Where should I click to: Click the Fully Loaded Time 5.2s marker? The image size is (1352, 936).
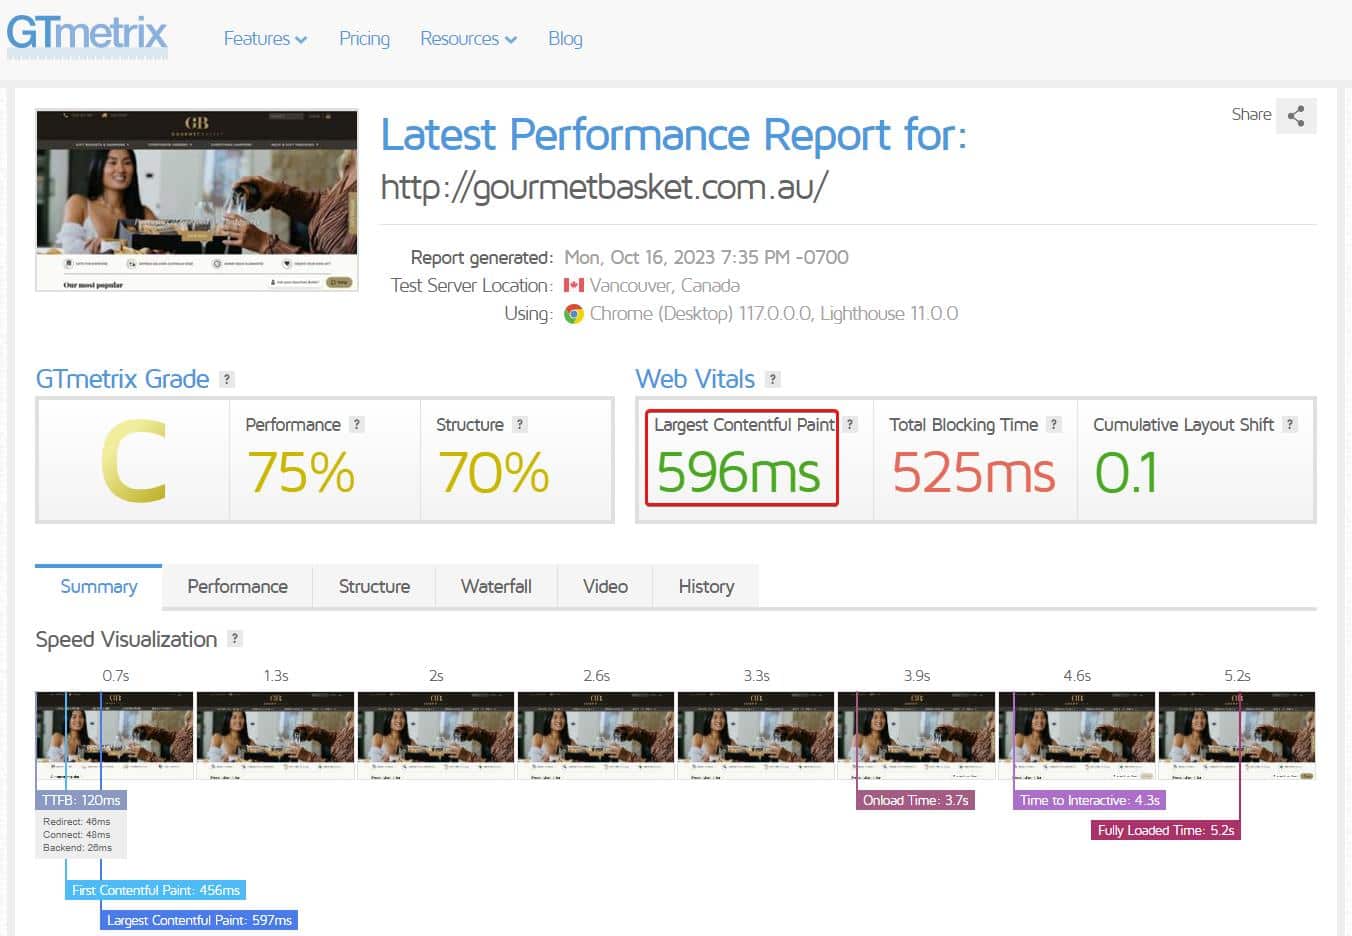pos(1165,830)
